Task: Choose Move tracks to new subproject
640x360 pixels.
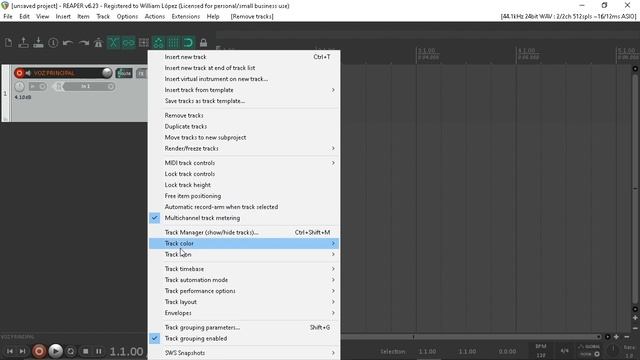Action: pyautogui.click(x=244, y=138)
